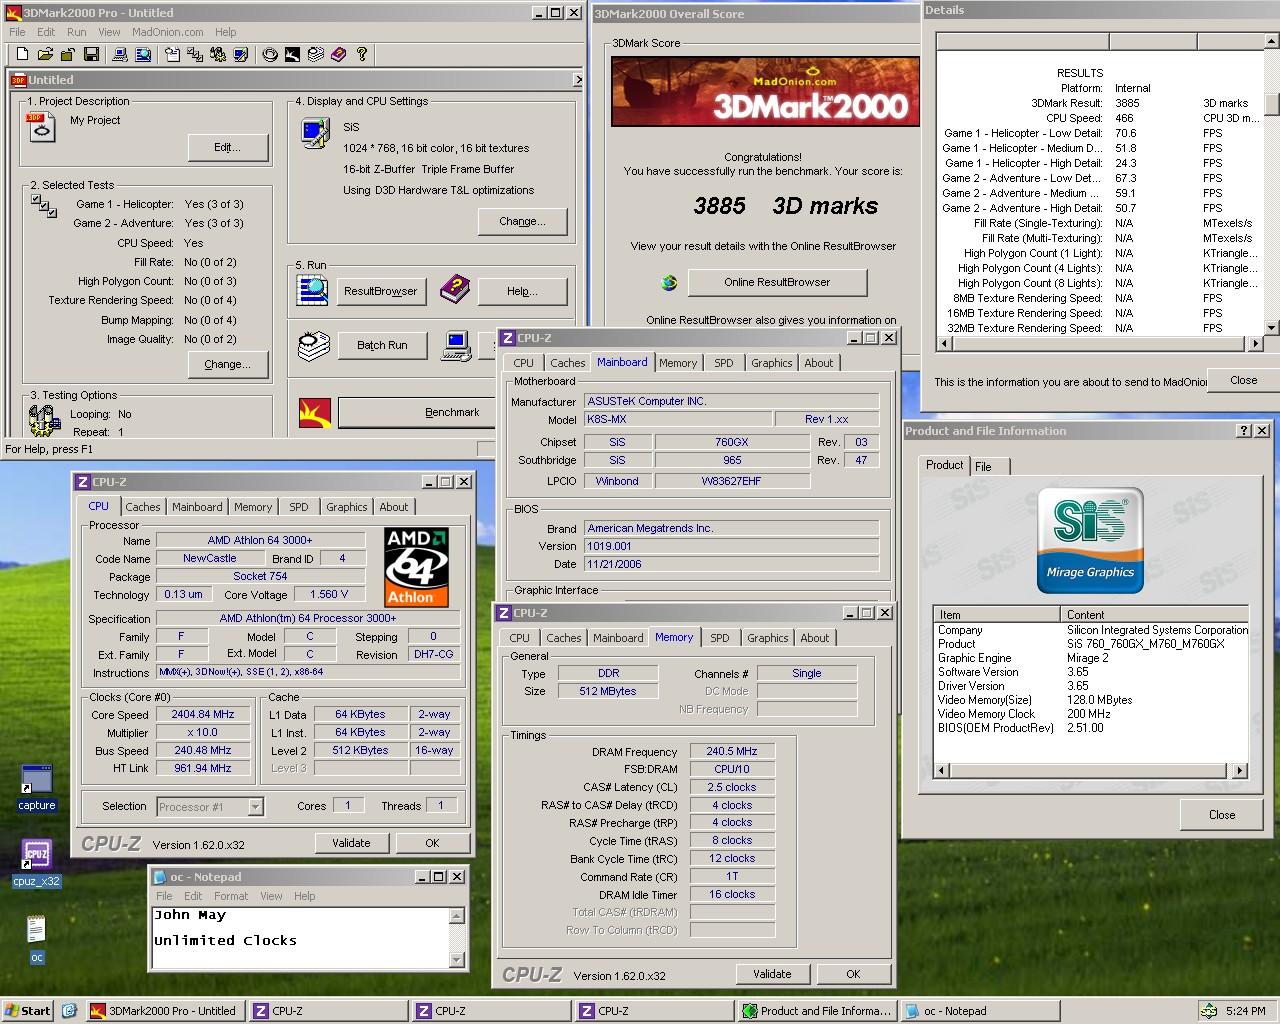This screenshot has height=1024, width=1280.
Task: Click the Content column header in product list
Action: click(1155, 614)
